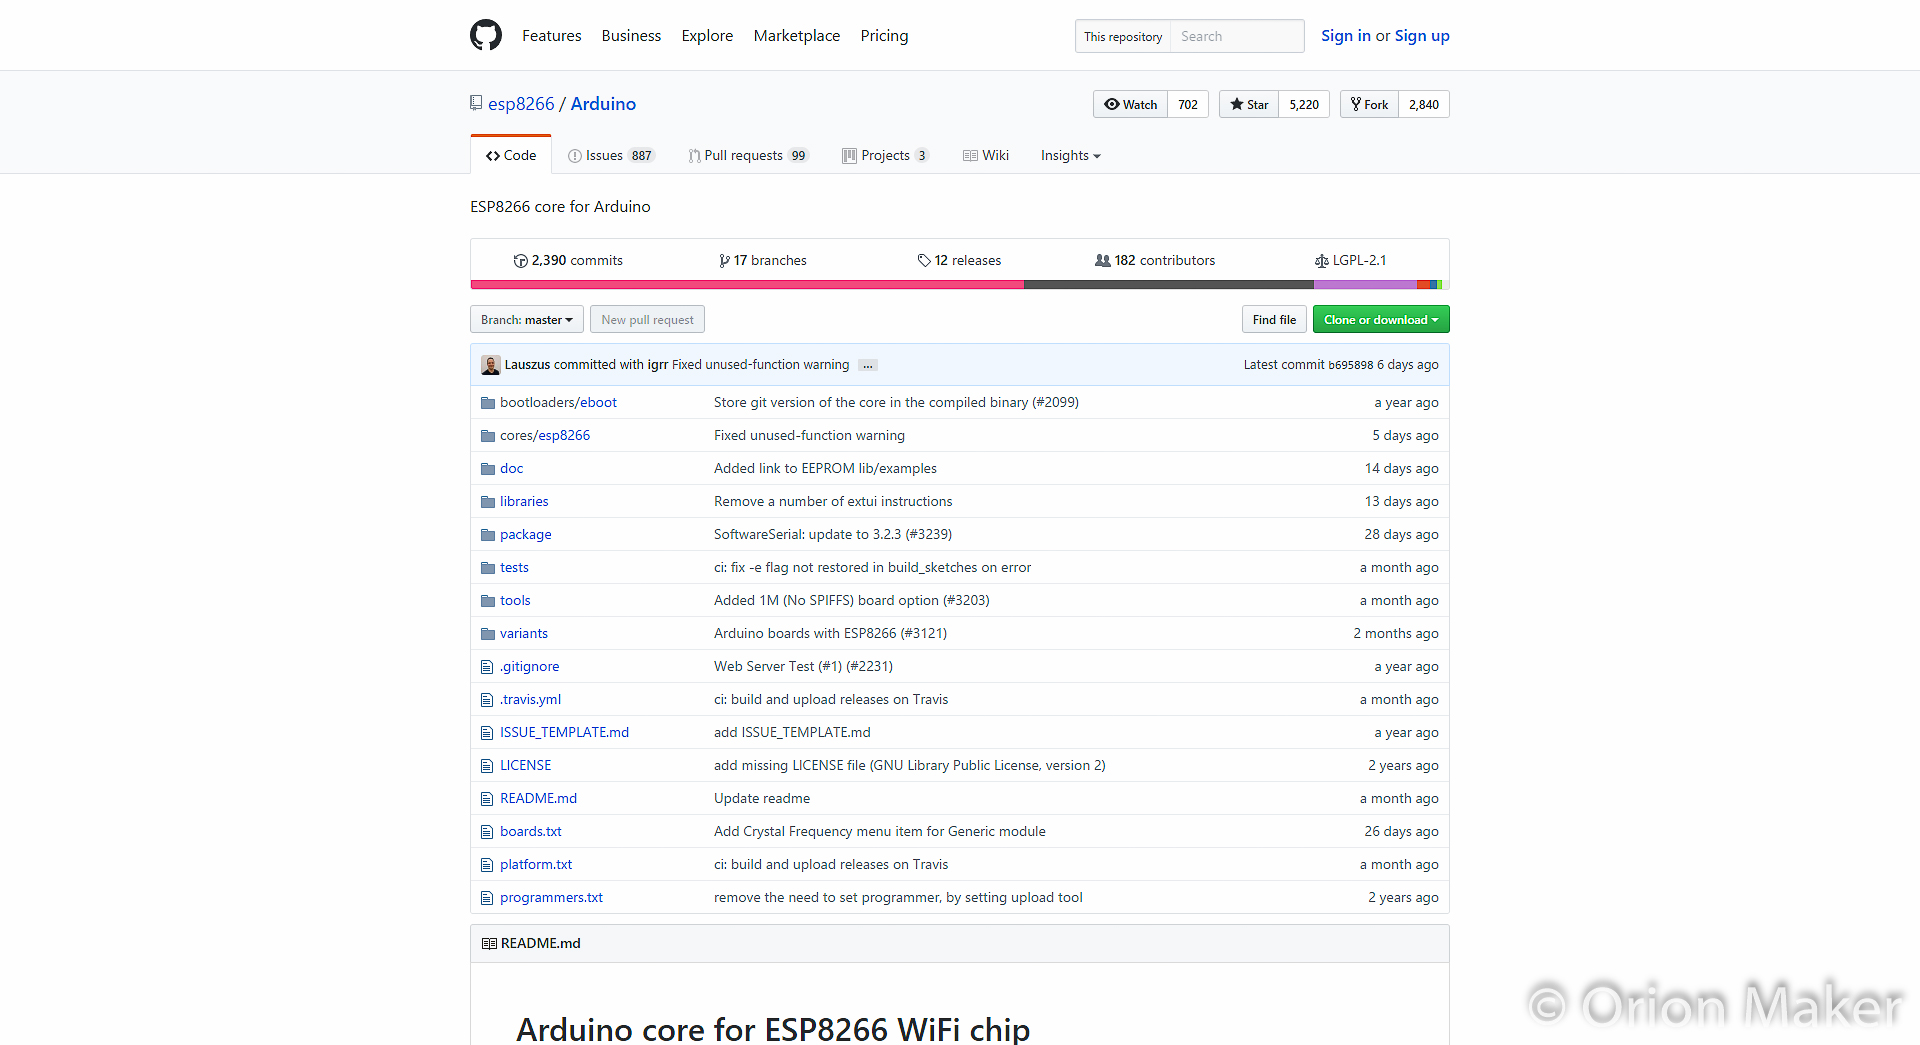This screenshot has width=1920, height=1045.
Task: Open Marketplace in top navigation
Action: point(797,36)
